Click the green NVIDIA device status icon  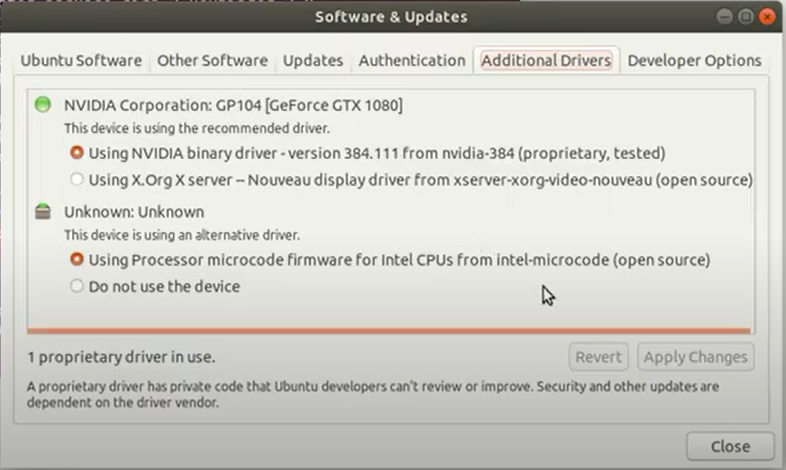click(x=43, y=105)
